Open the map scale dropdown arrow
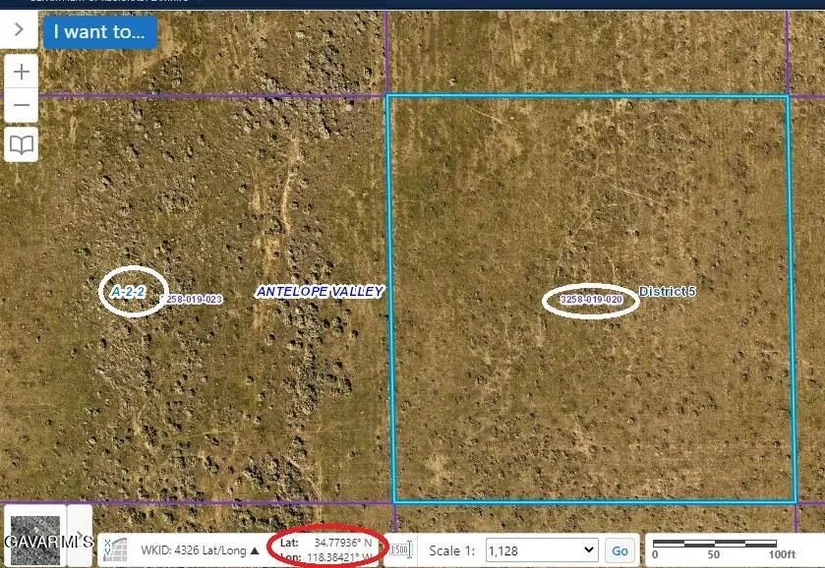825x568 pixels. point(587,550)
